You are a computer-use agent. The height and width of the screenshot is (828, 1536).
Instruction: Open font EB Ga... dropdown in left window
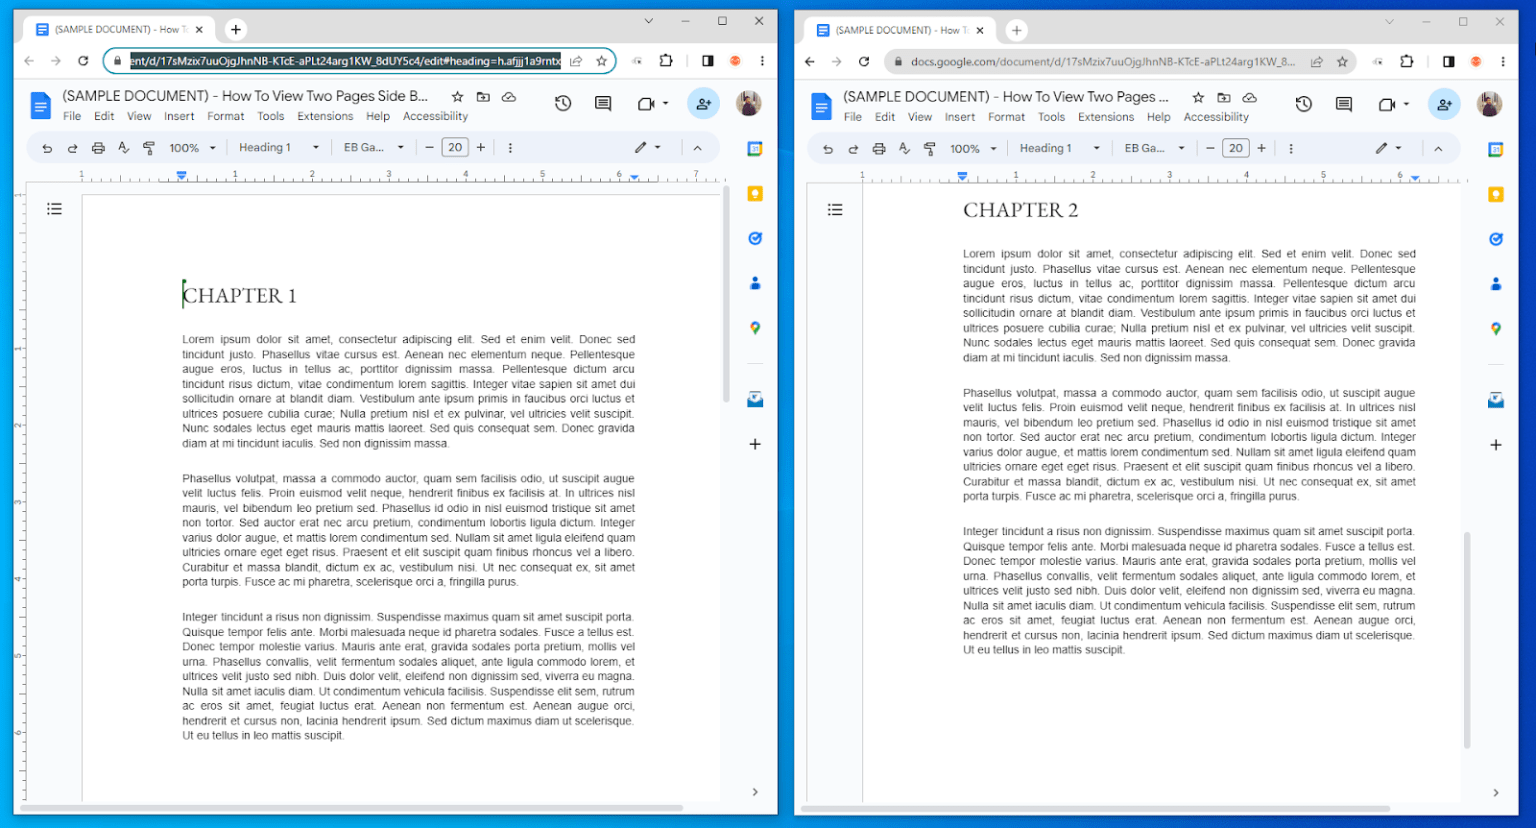tap(374, 148)
